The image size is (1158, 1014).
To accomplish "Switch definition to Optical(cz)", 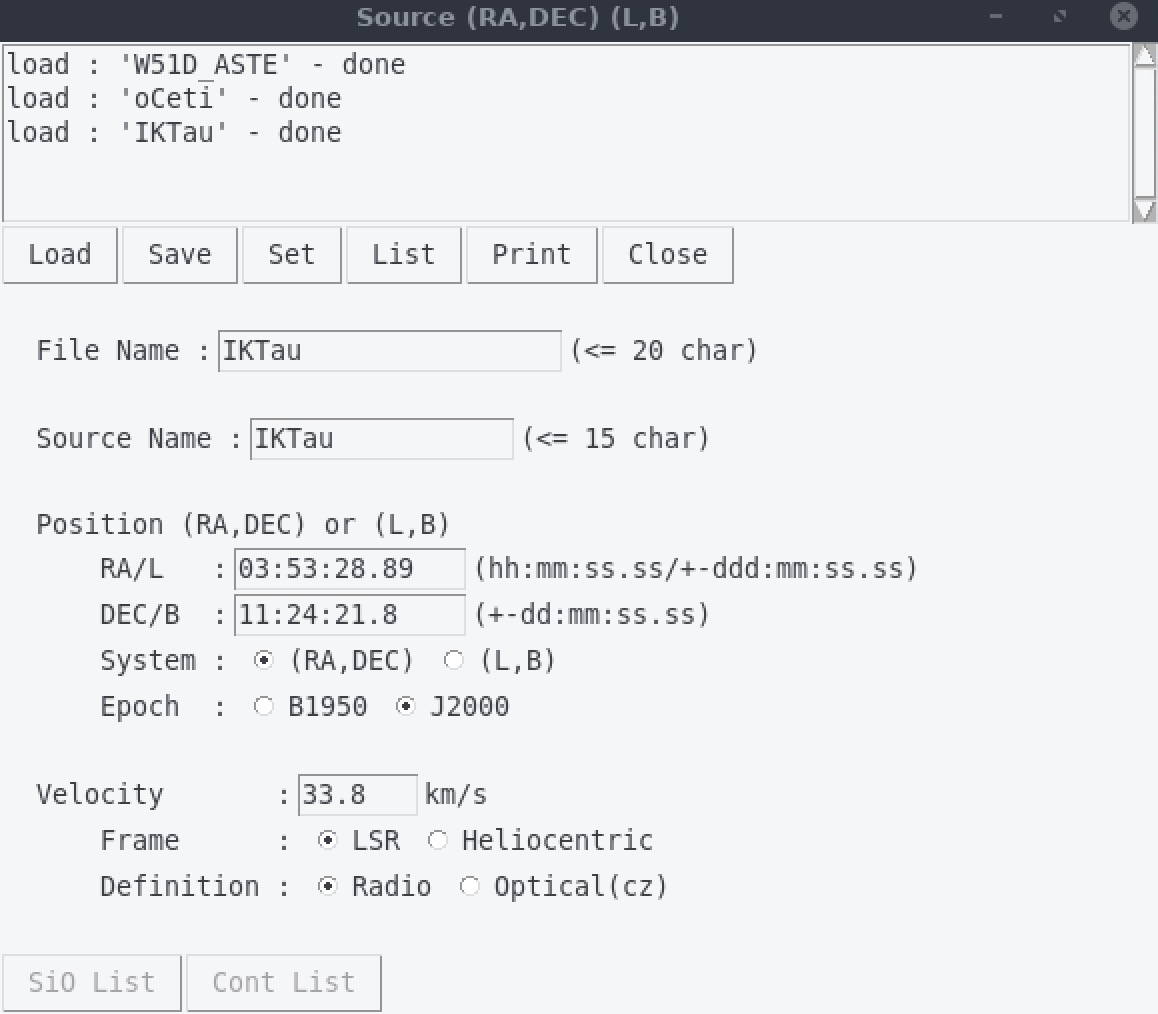I will [470, 887].
